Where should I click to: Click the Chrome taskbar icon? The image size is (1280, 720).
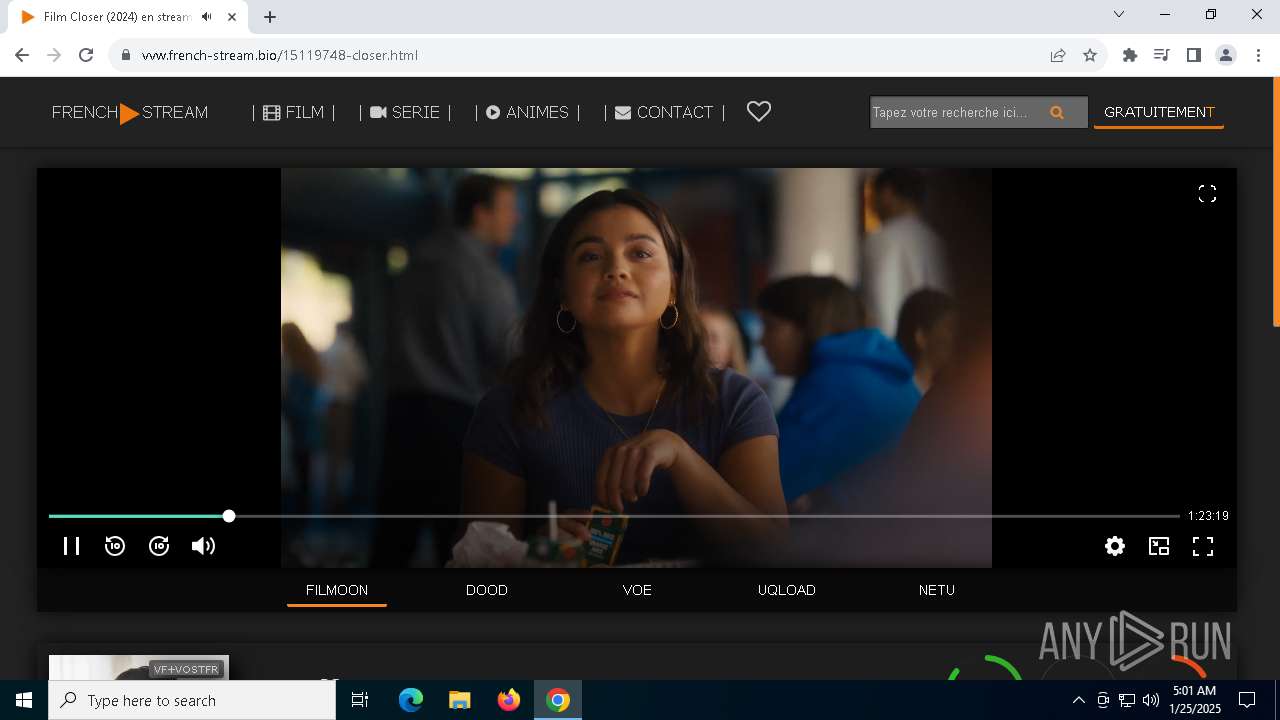[x=558, y=700]
